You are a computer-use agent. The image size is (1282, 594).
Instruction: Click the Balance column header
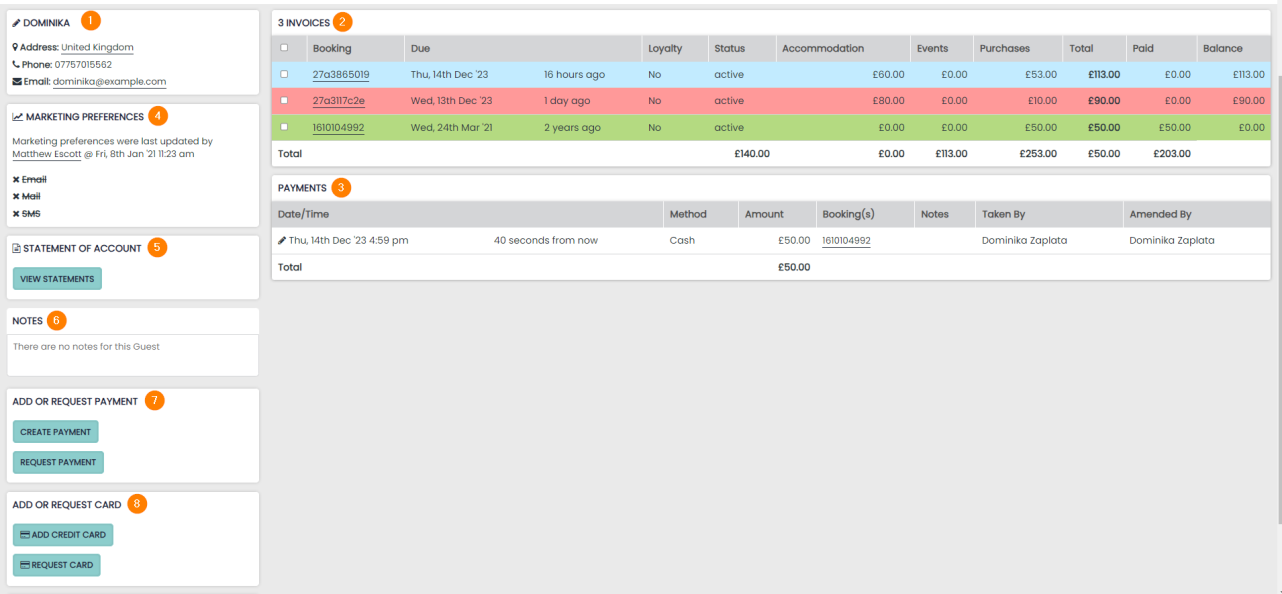coord(1222,48)
